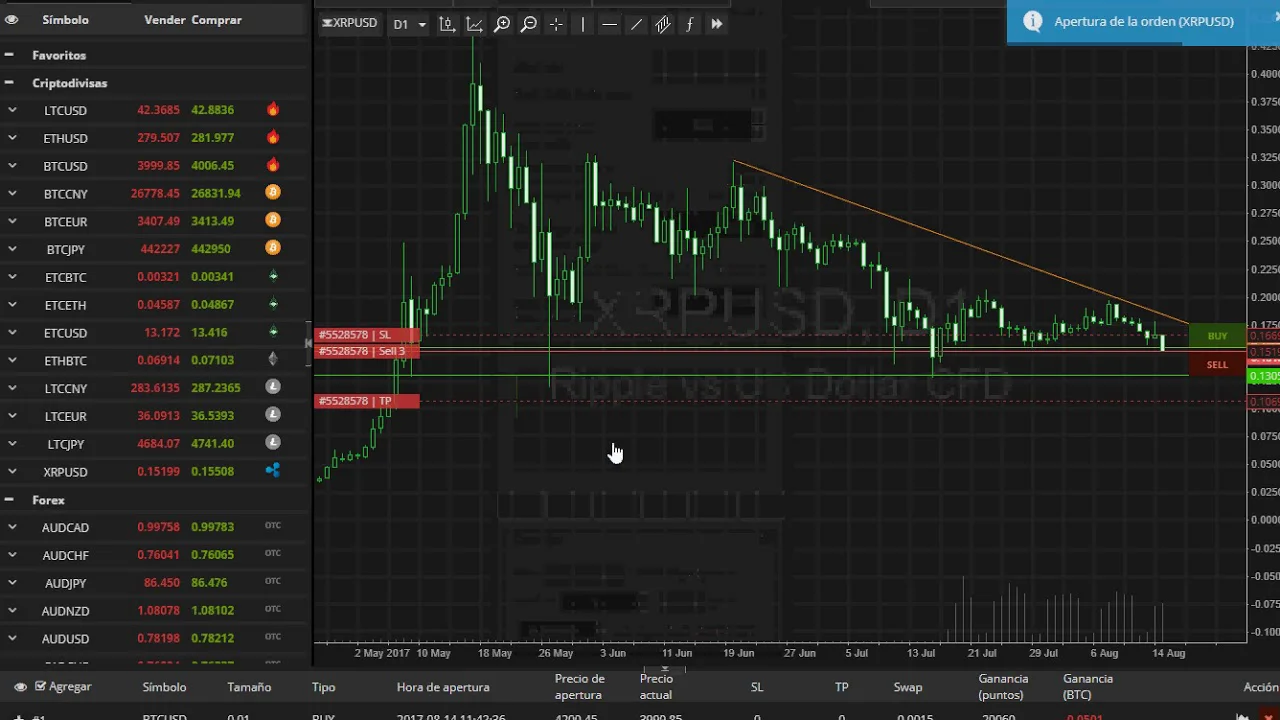Viewport: 1280px width, 720px height.
Task: Click the fire icon beside ETHUSD
Action: (272, 137)
